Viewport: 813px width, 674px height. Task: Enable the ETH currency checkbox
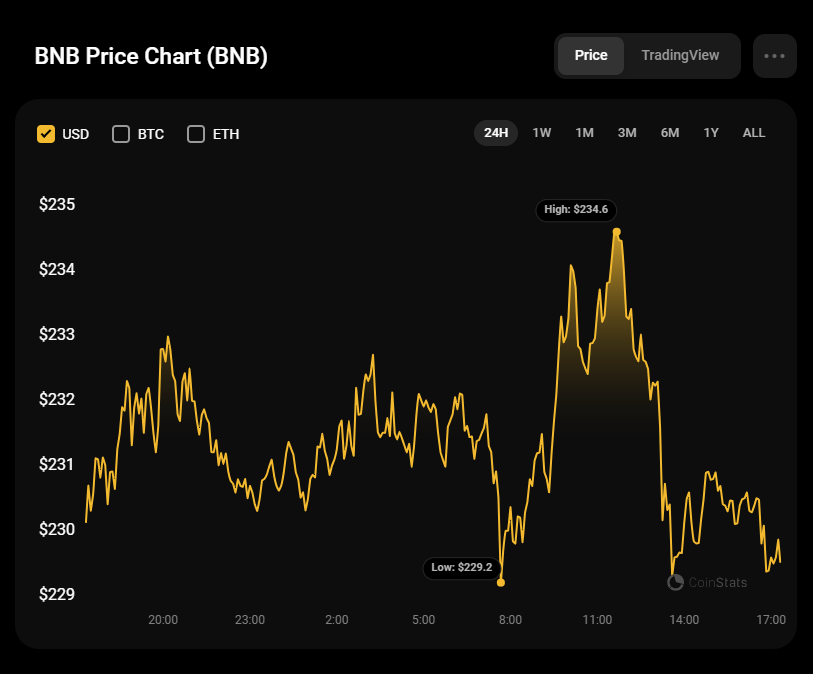coord(196,134)
